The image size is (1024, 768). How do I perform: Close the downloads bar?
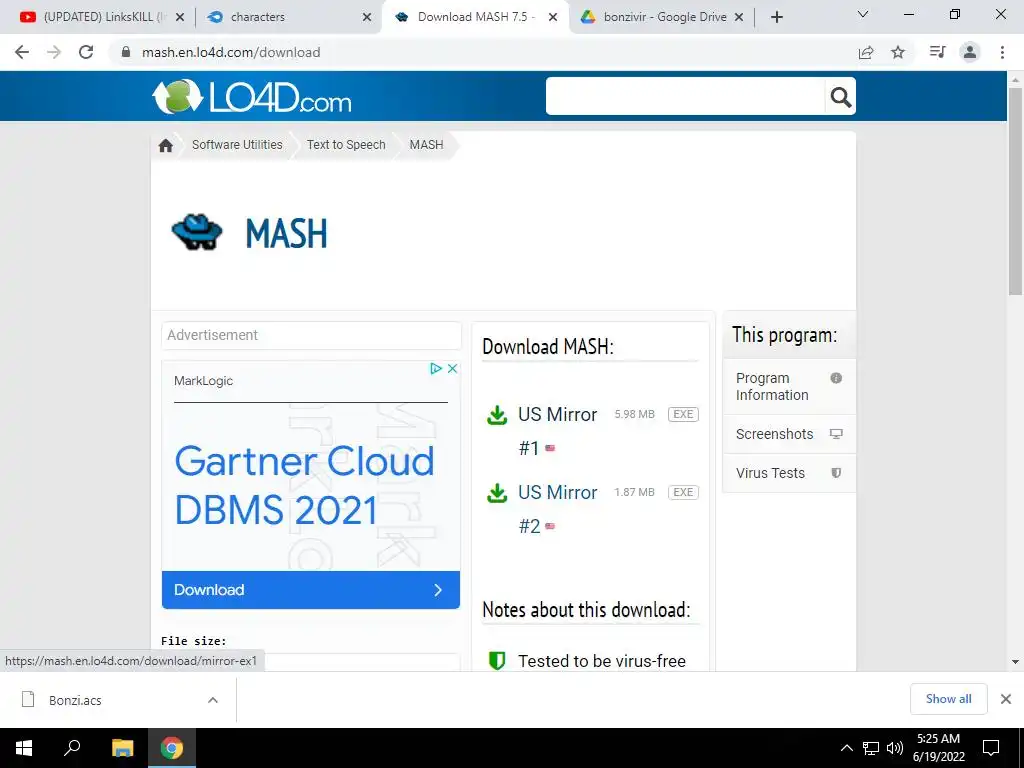click(1006, 699)
